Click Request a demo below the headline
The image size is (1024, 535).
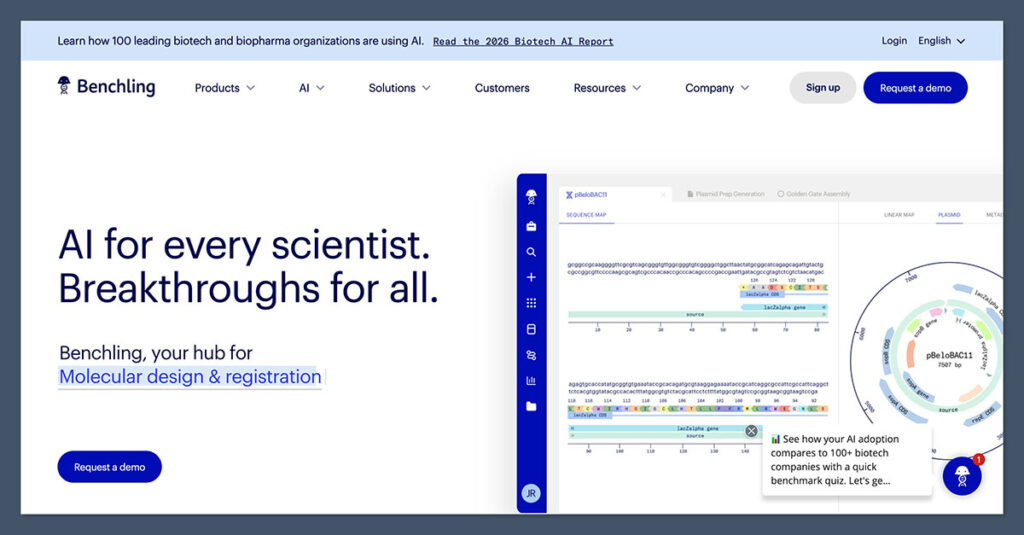click(x=109, y=467)
